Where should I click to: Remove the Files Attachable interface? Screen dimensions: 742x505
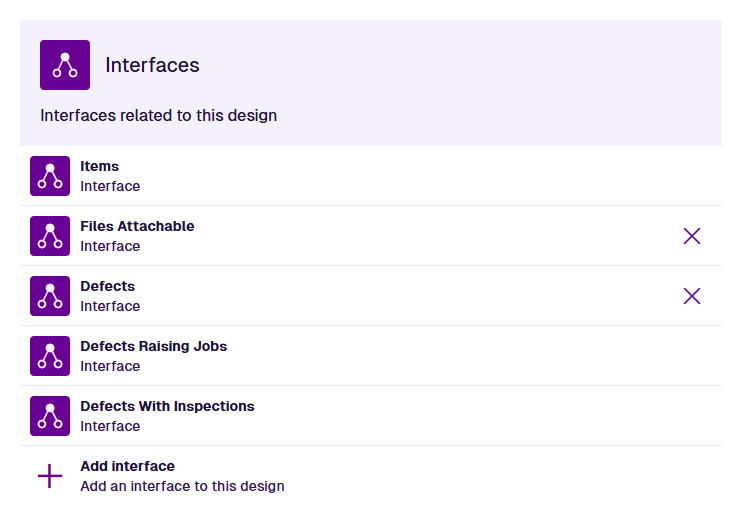click(691, 236)
